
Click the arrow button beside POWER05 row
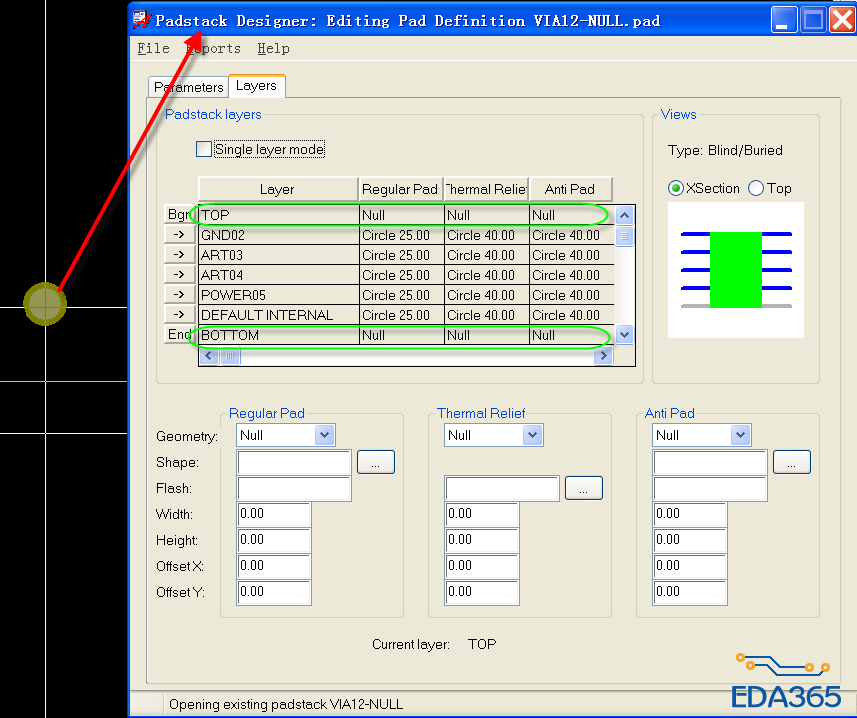tap(180, 295)
